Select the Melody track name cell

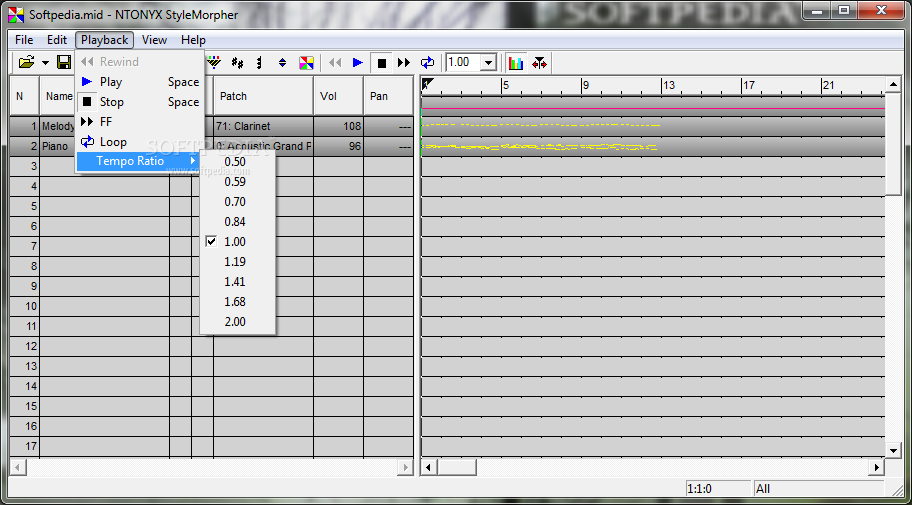58,126
